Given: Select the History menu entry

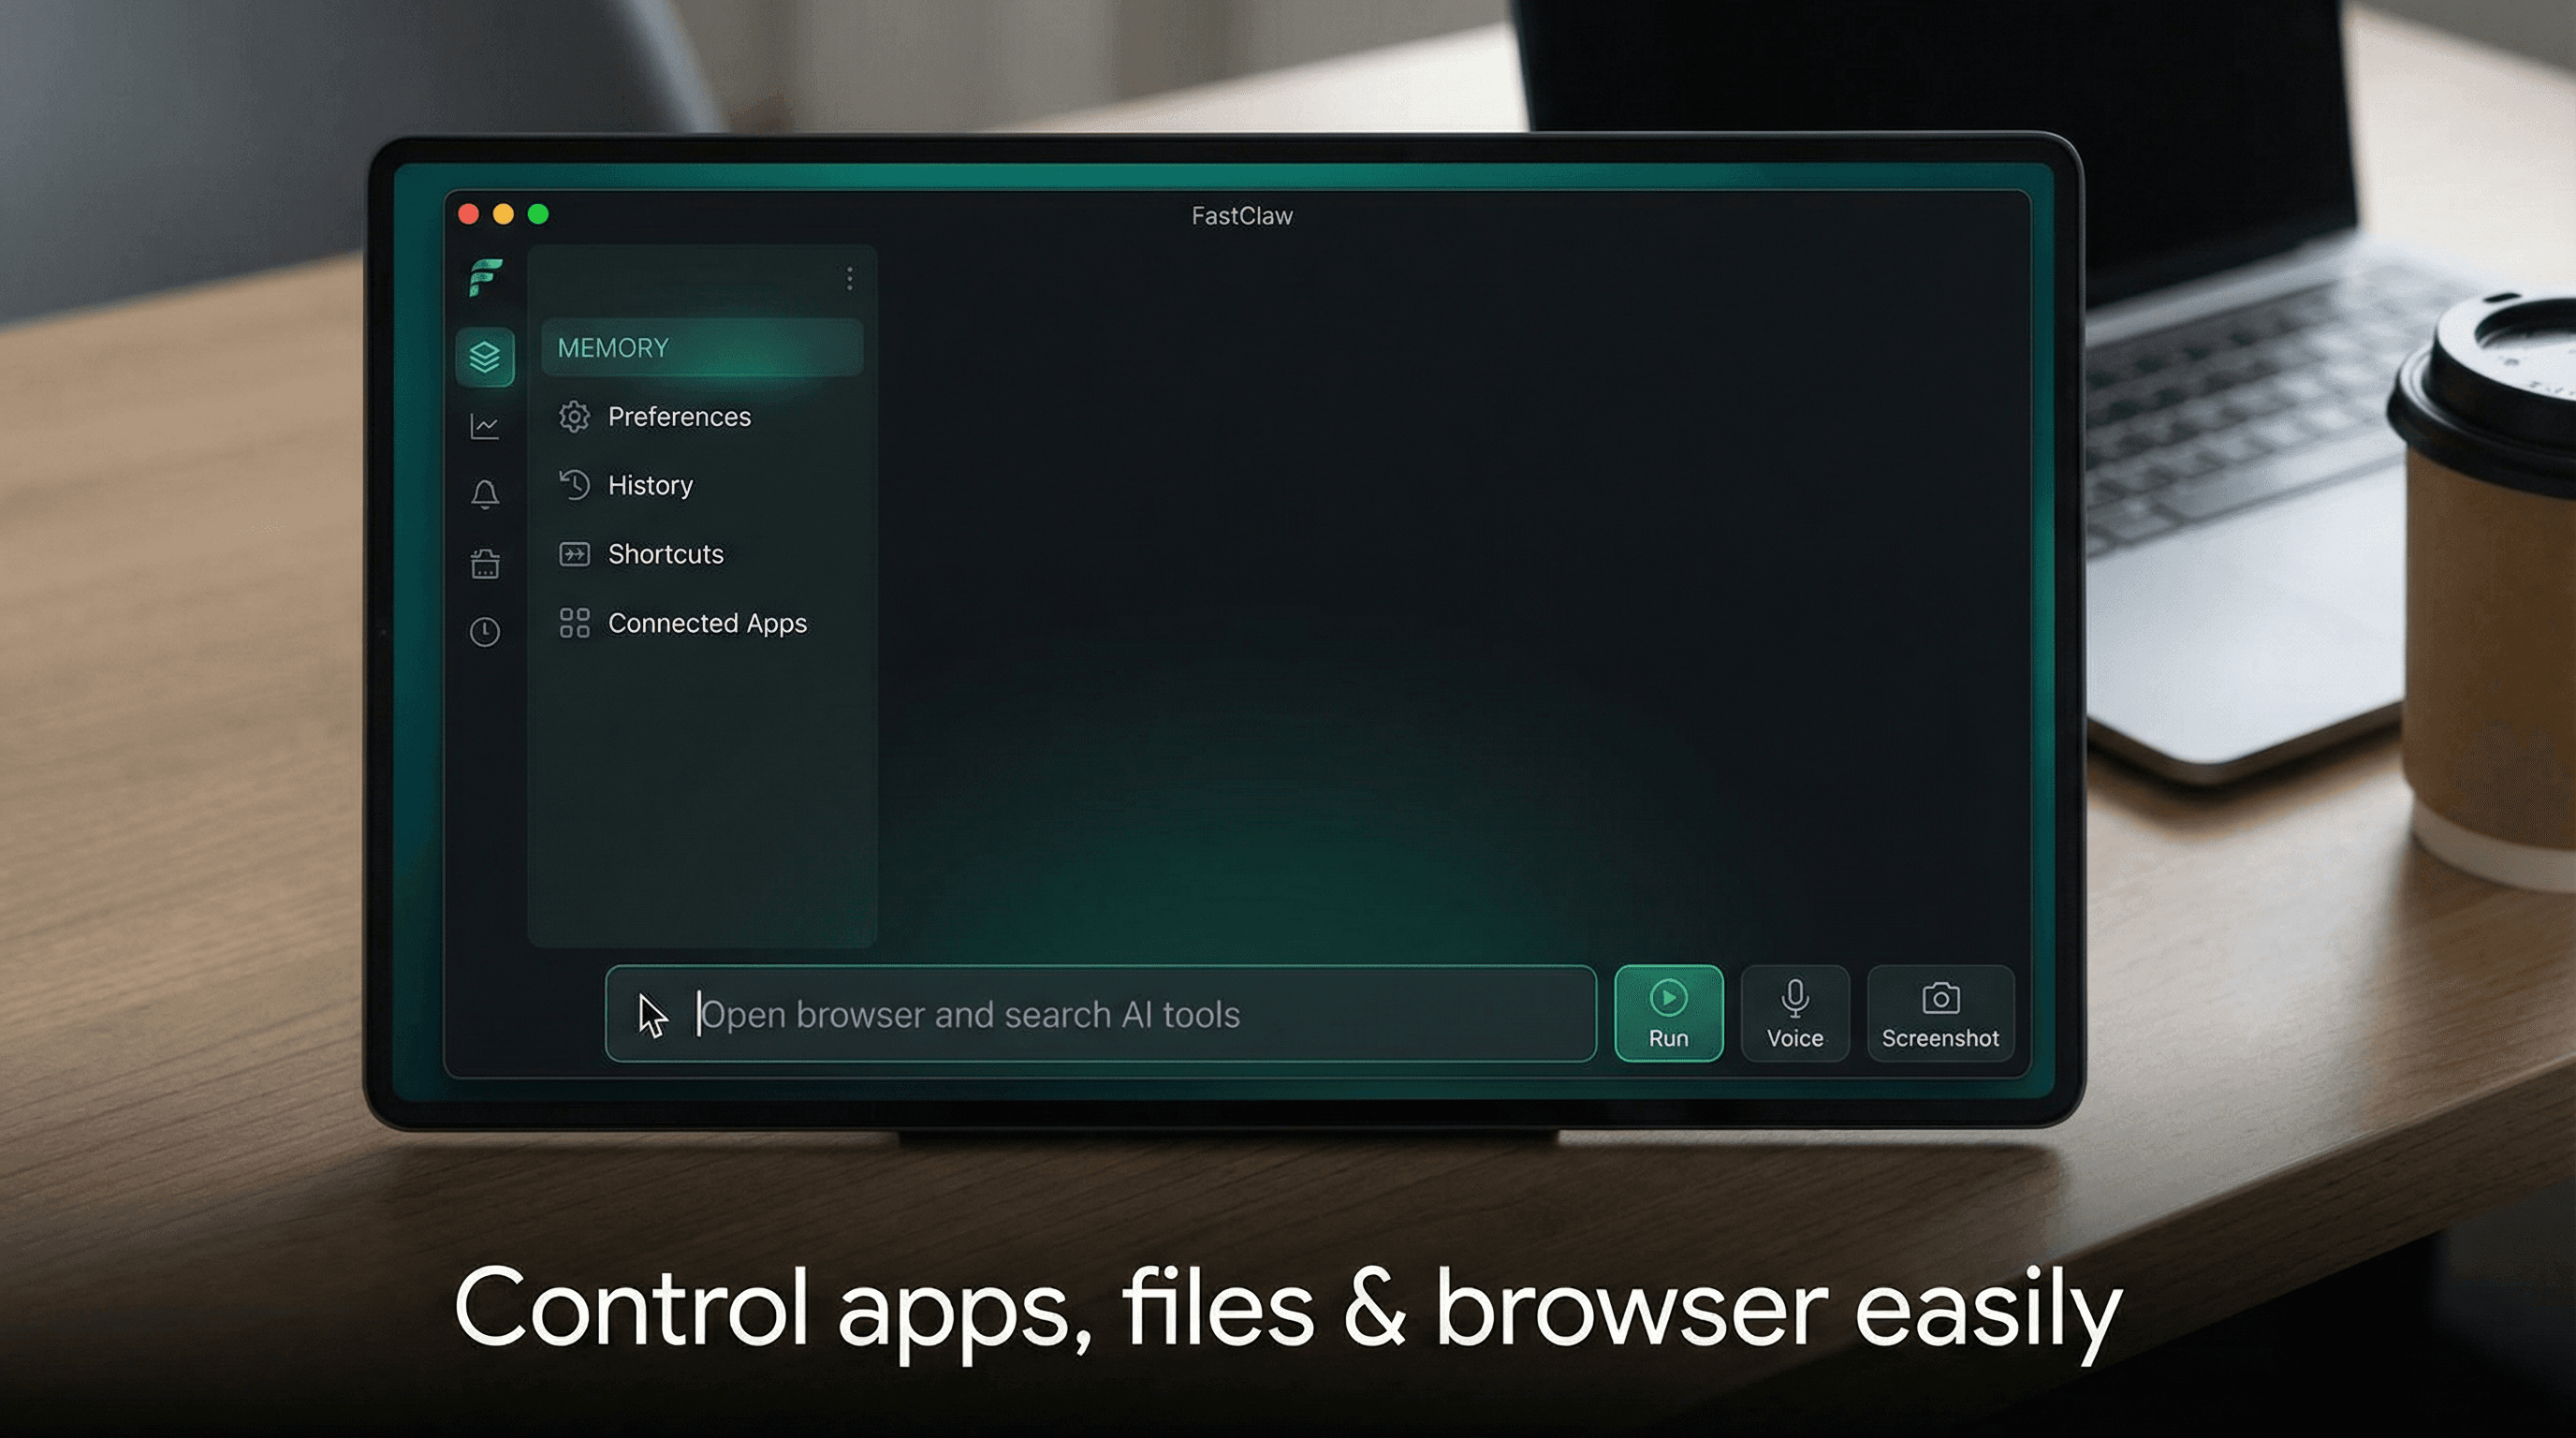Looking at the screenshot, I should point(649,485).
